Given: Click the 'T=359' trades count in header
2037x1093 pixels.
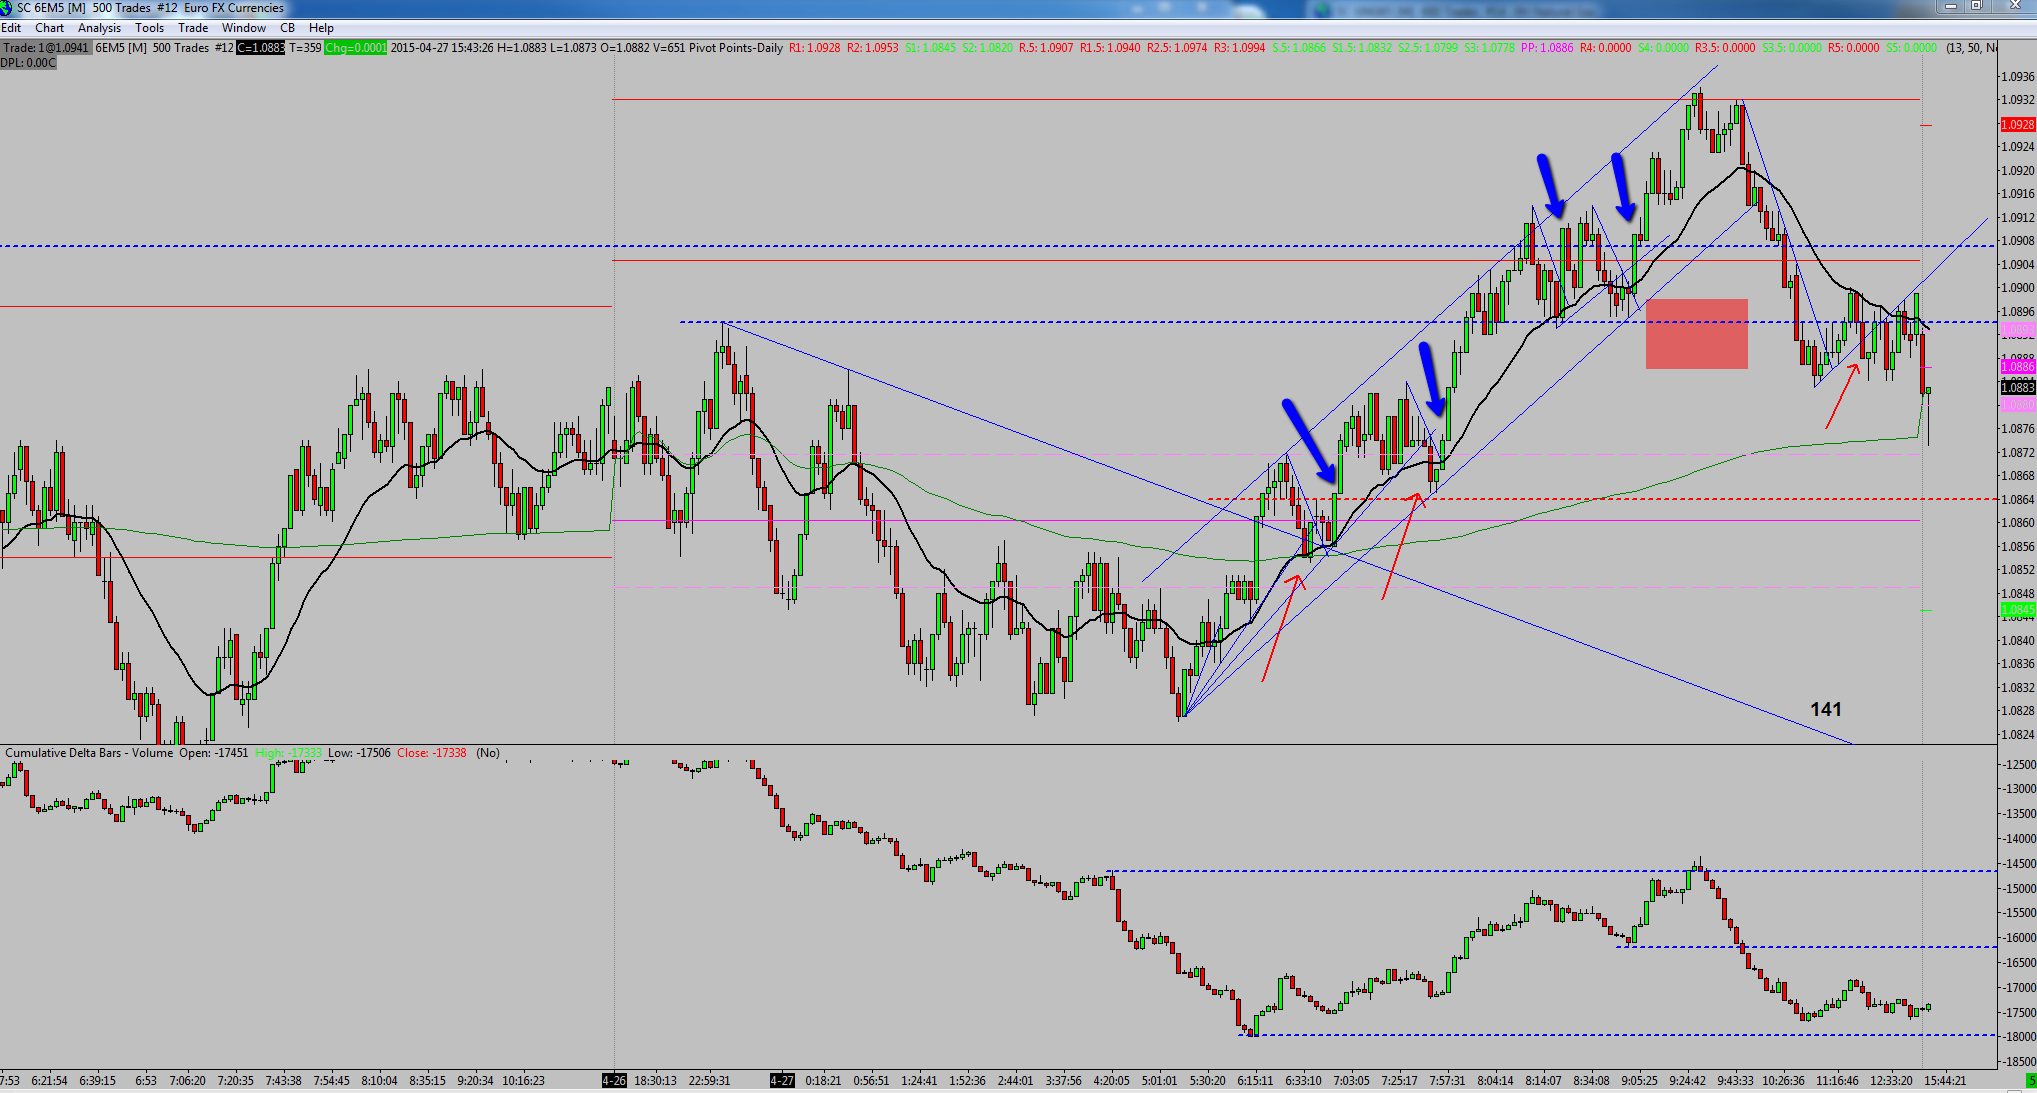Looking at the screenshot, I should click(x=306, y=48).
